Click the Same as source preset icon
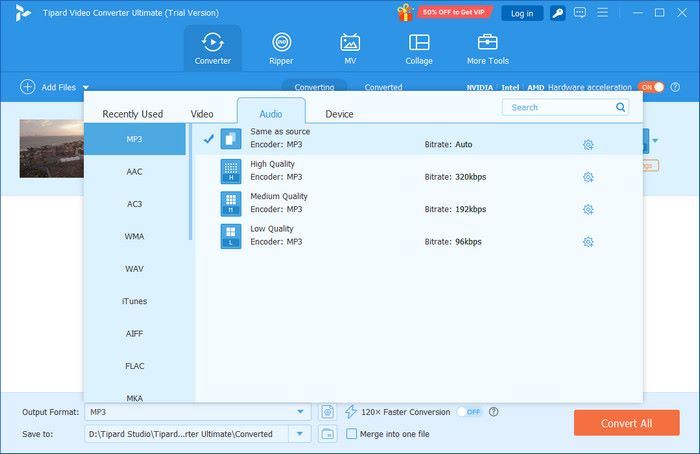The width and height of the screenshot is (700, 454). coord(231,138)
